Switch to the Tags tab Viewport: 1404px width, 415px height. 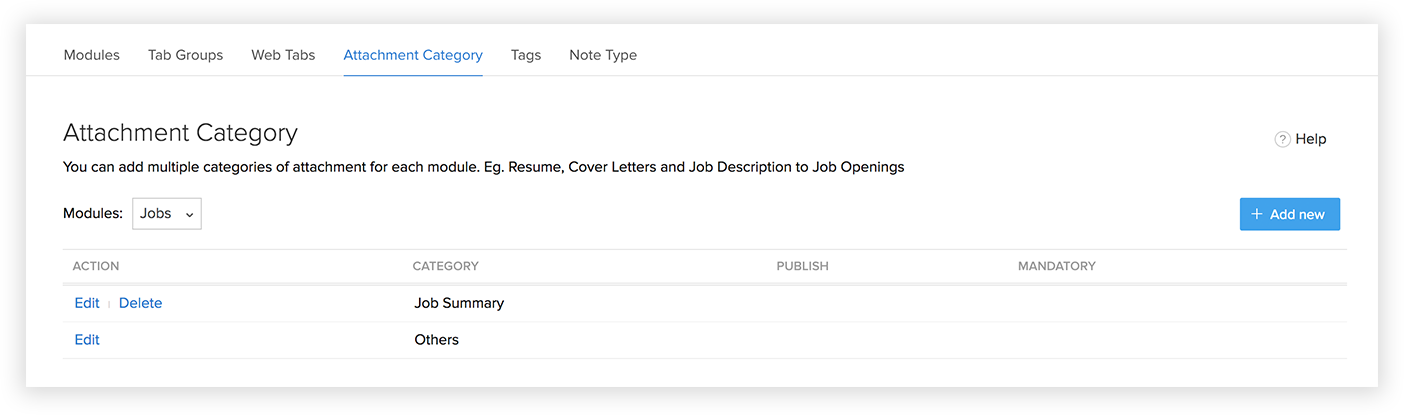(x=525, y=55)
